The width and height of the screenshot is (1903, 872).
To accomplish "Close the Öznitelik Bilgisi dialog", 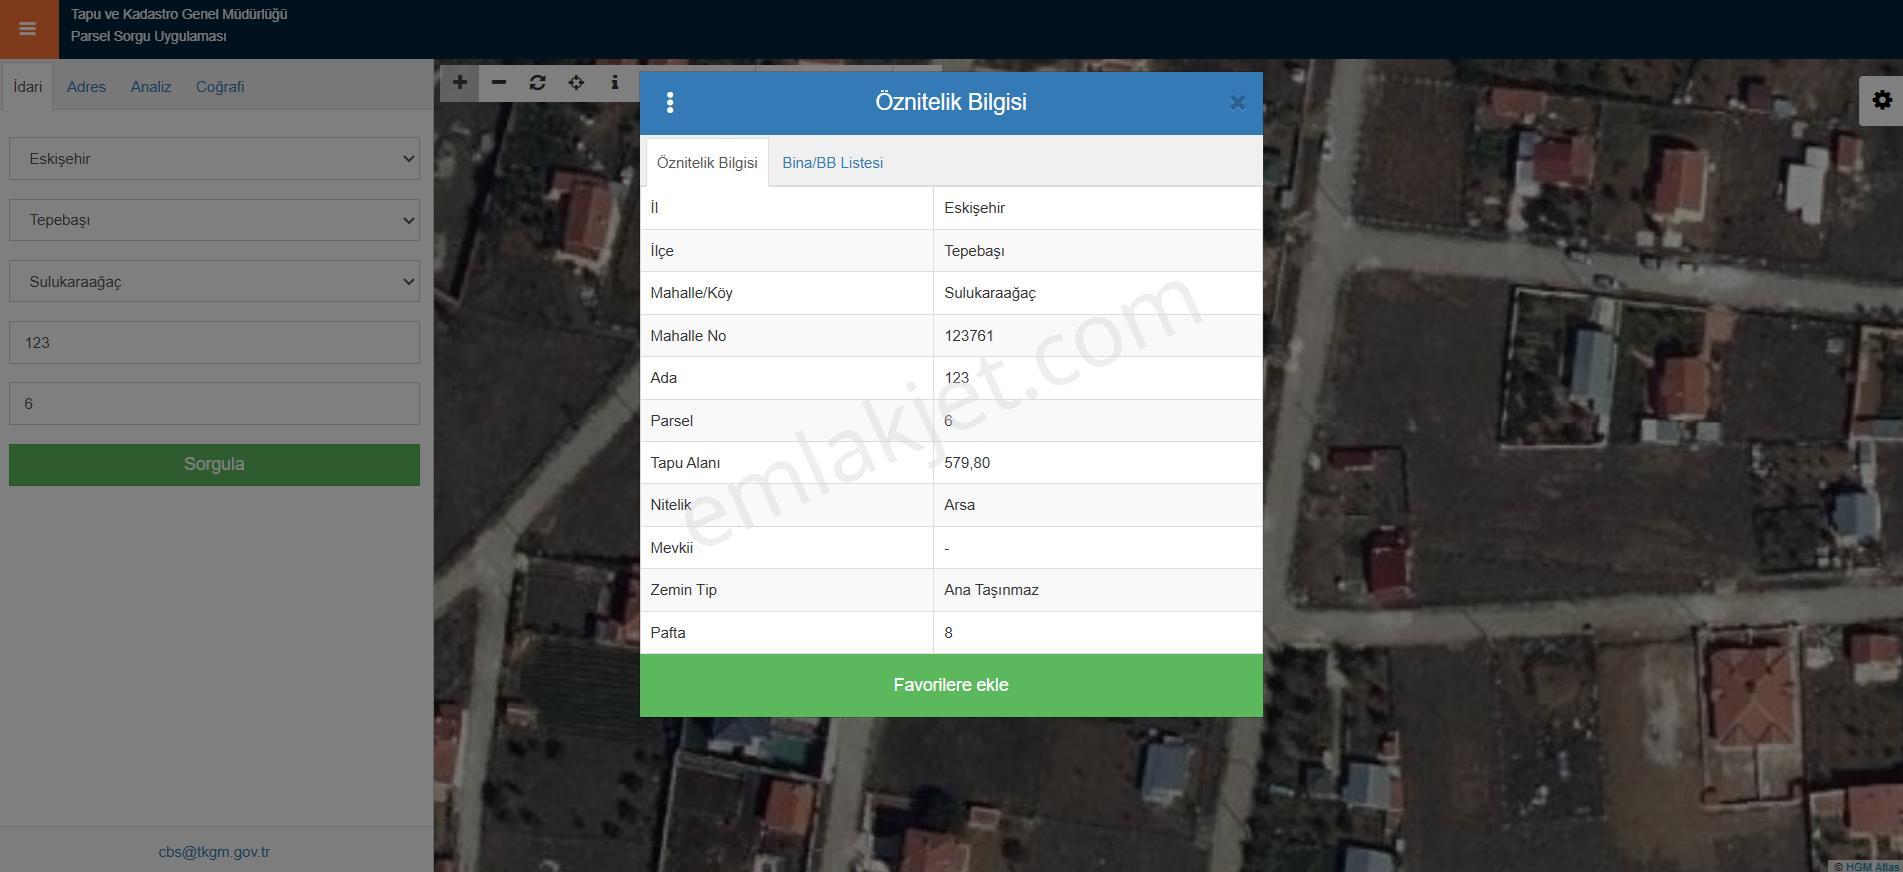I will [1237, 102].
